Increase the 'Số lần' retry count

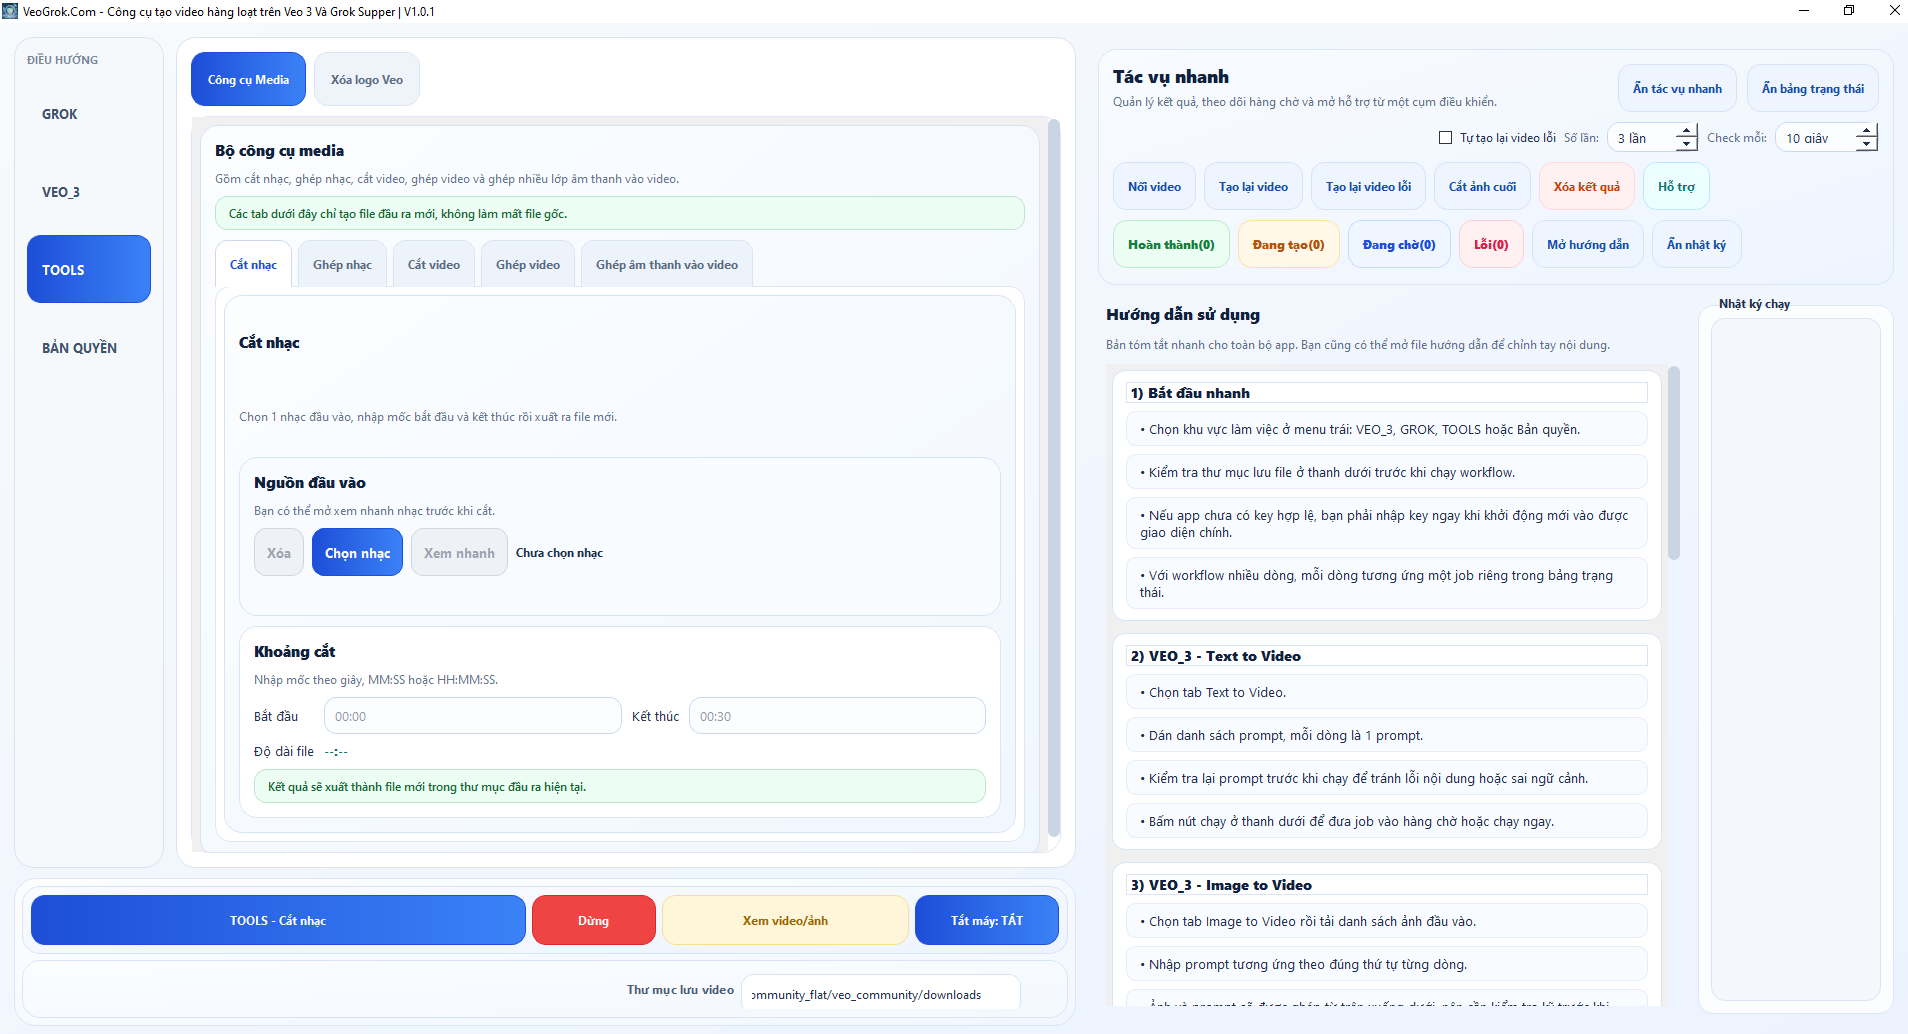click(1686, 131)
